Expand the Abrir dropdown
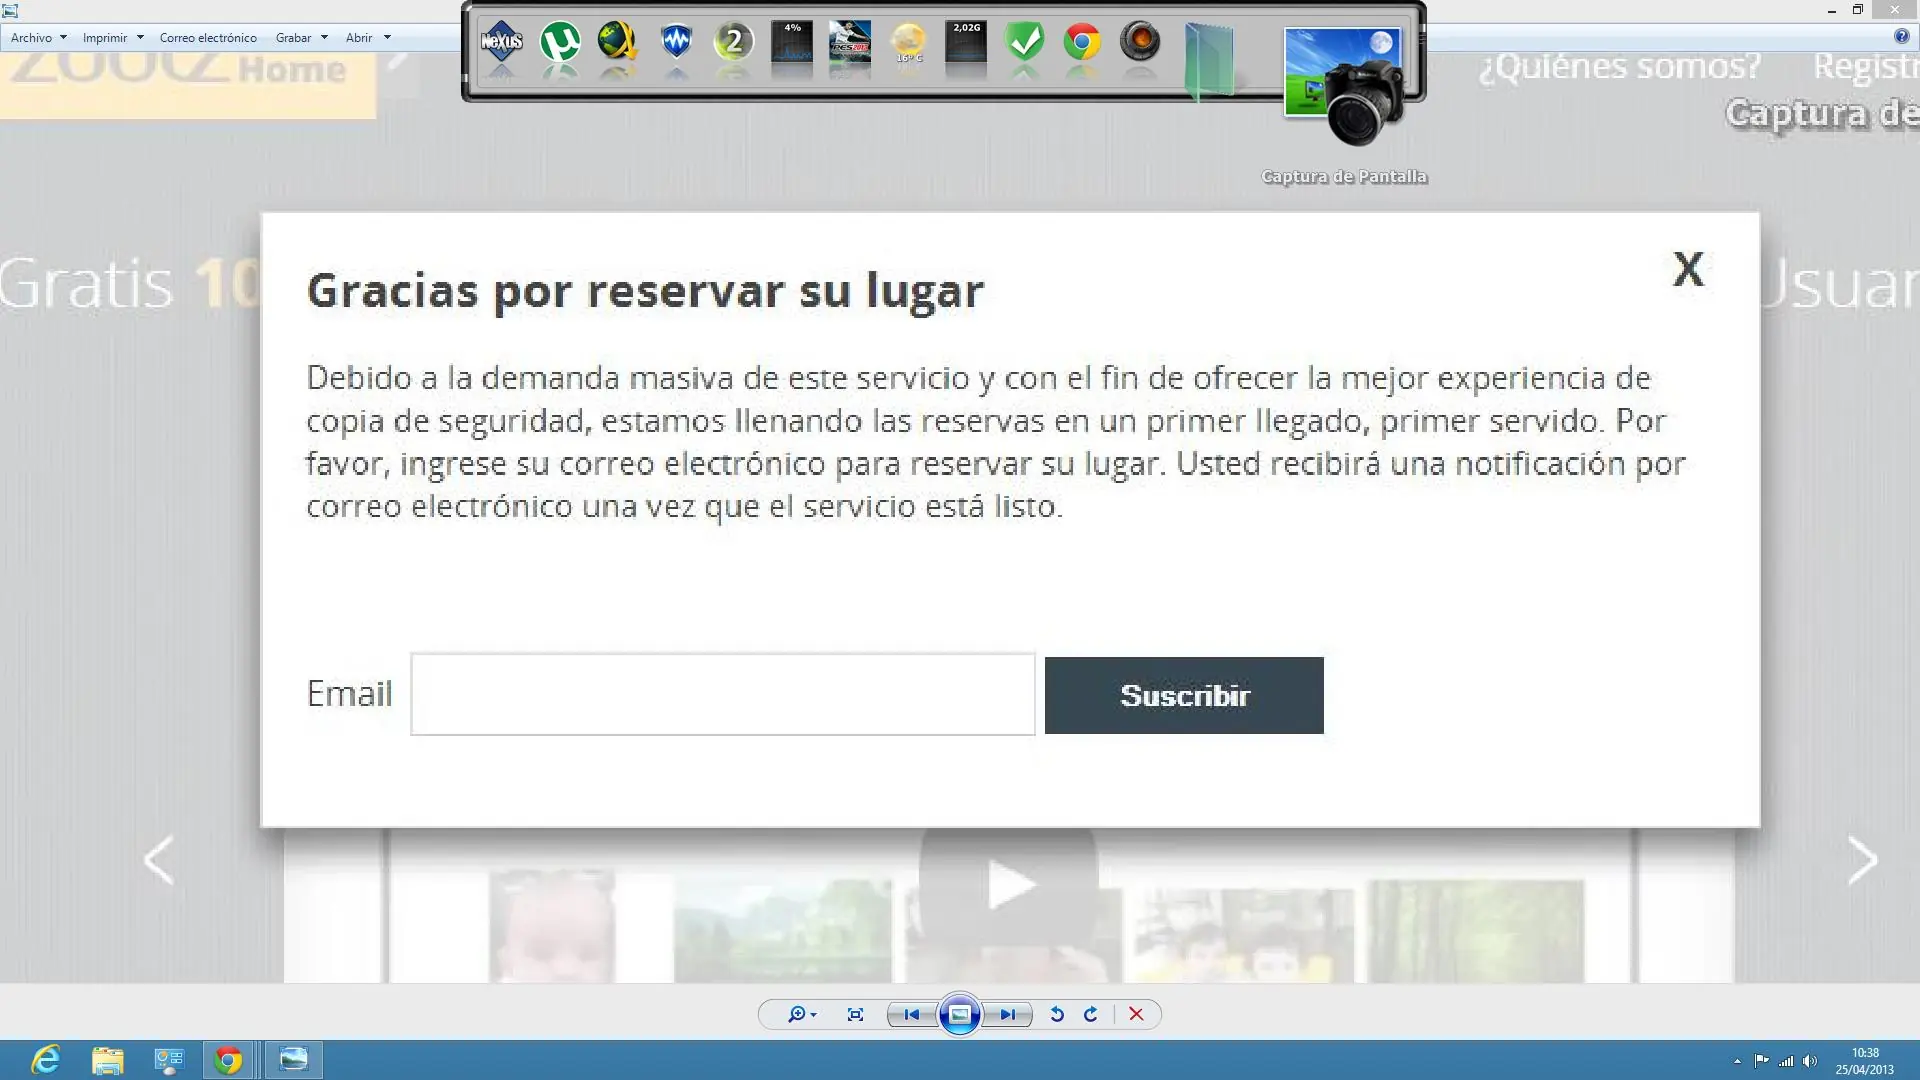1920x1080 pixels. (366, 37)
